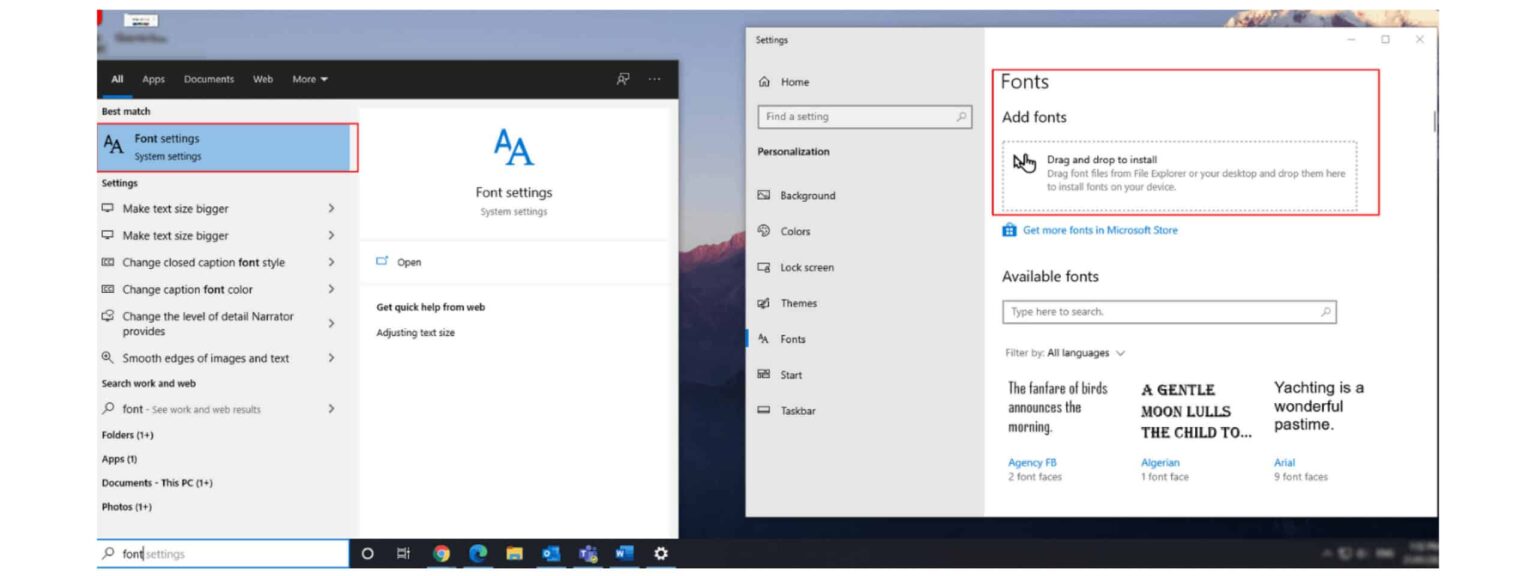
Task: Select Themes in Personalization sidebar
Action: point(798,303)
